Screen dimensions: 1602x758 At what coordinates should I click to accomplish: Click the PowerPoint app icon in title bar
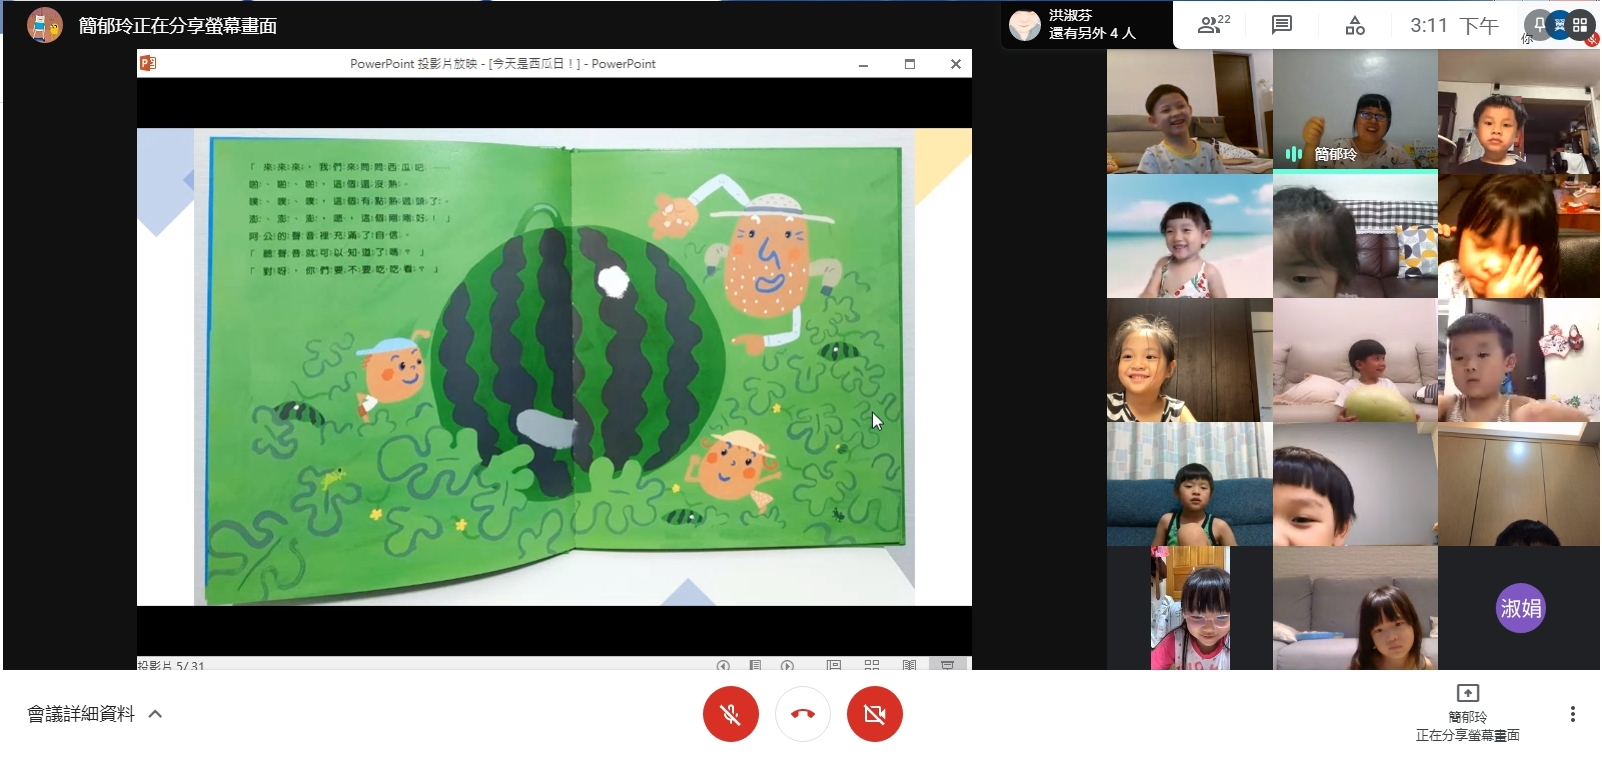(148, 63)
